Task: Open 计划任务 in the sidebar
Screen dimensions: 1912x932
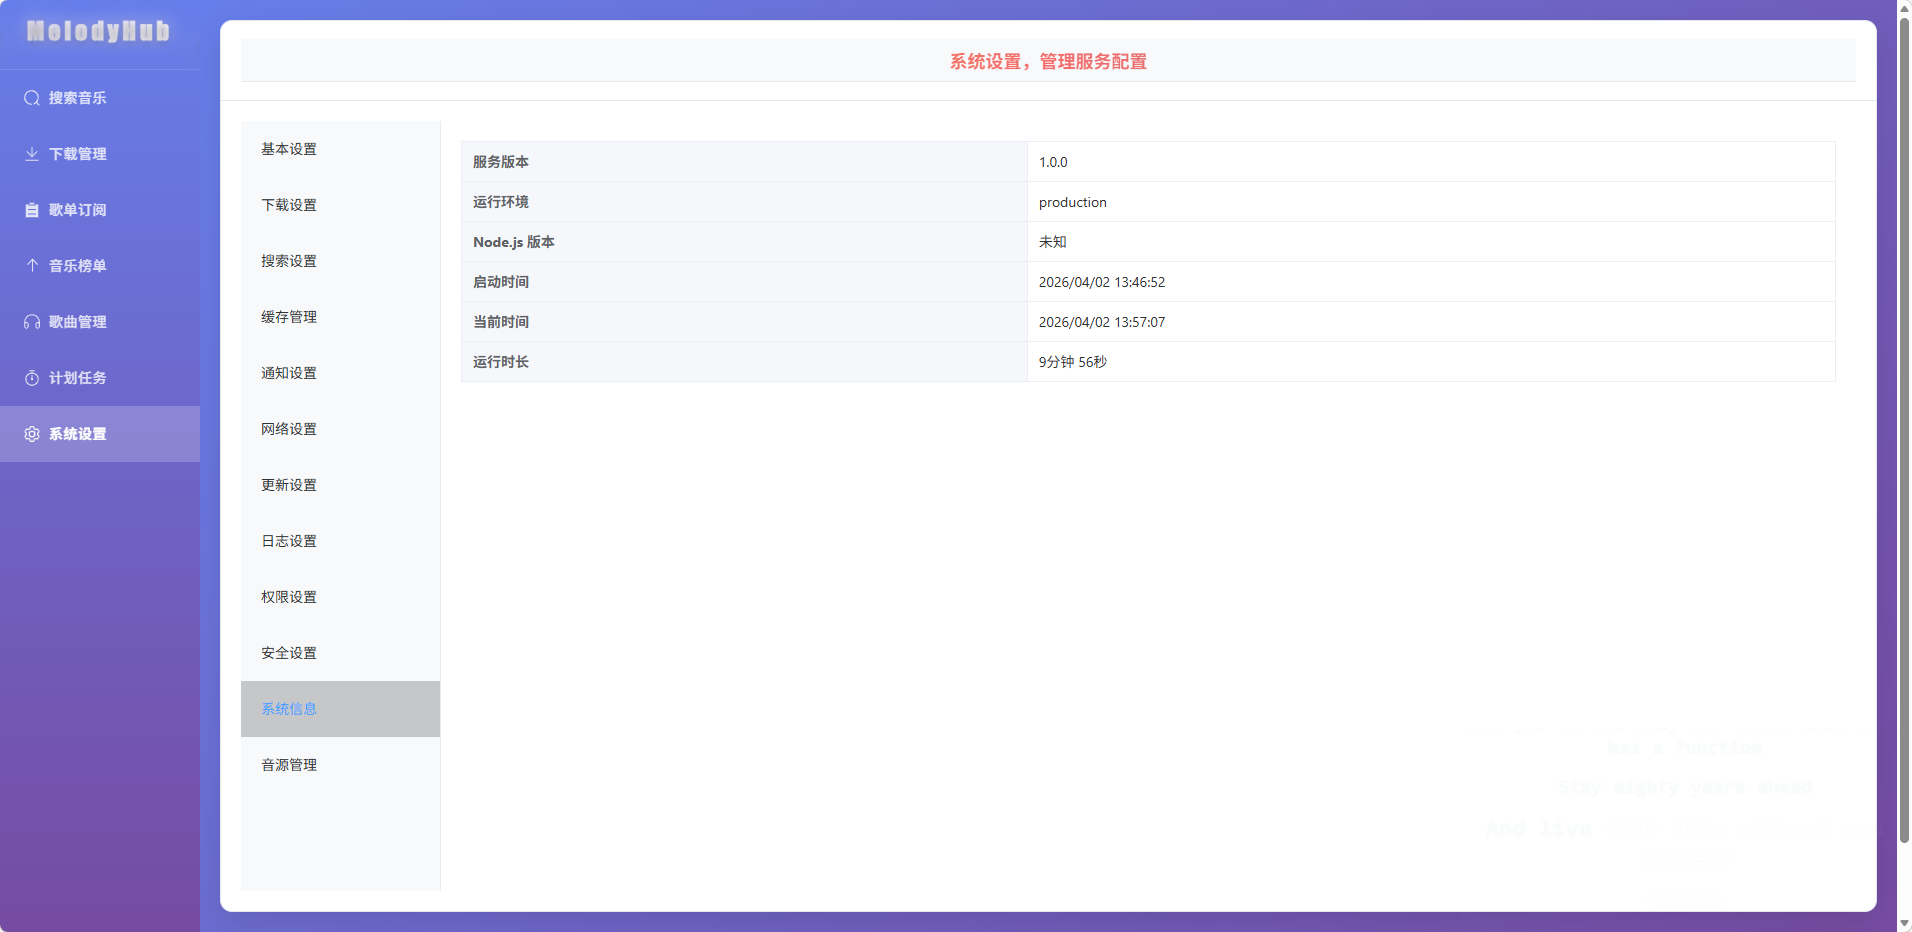Action: (100, 378)
